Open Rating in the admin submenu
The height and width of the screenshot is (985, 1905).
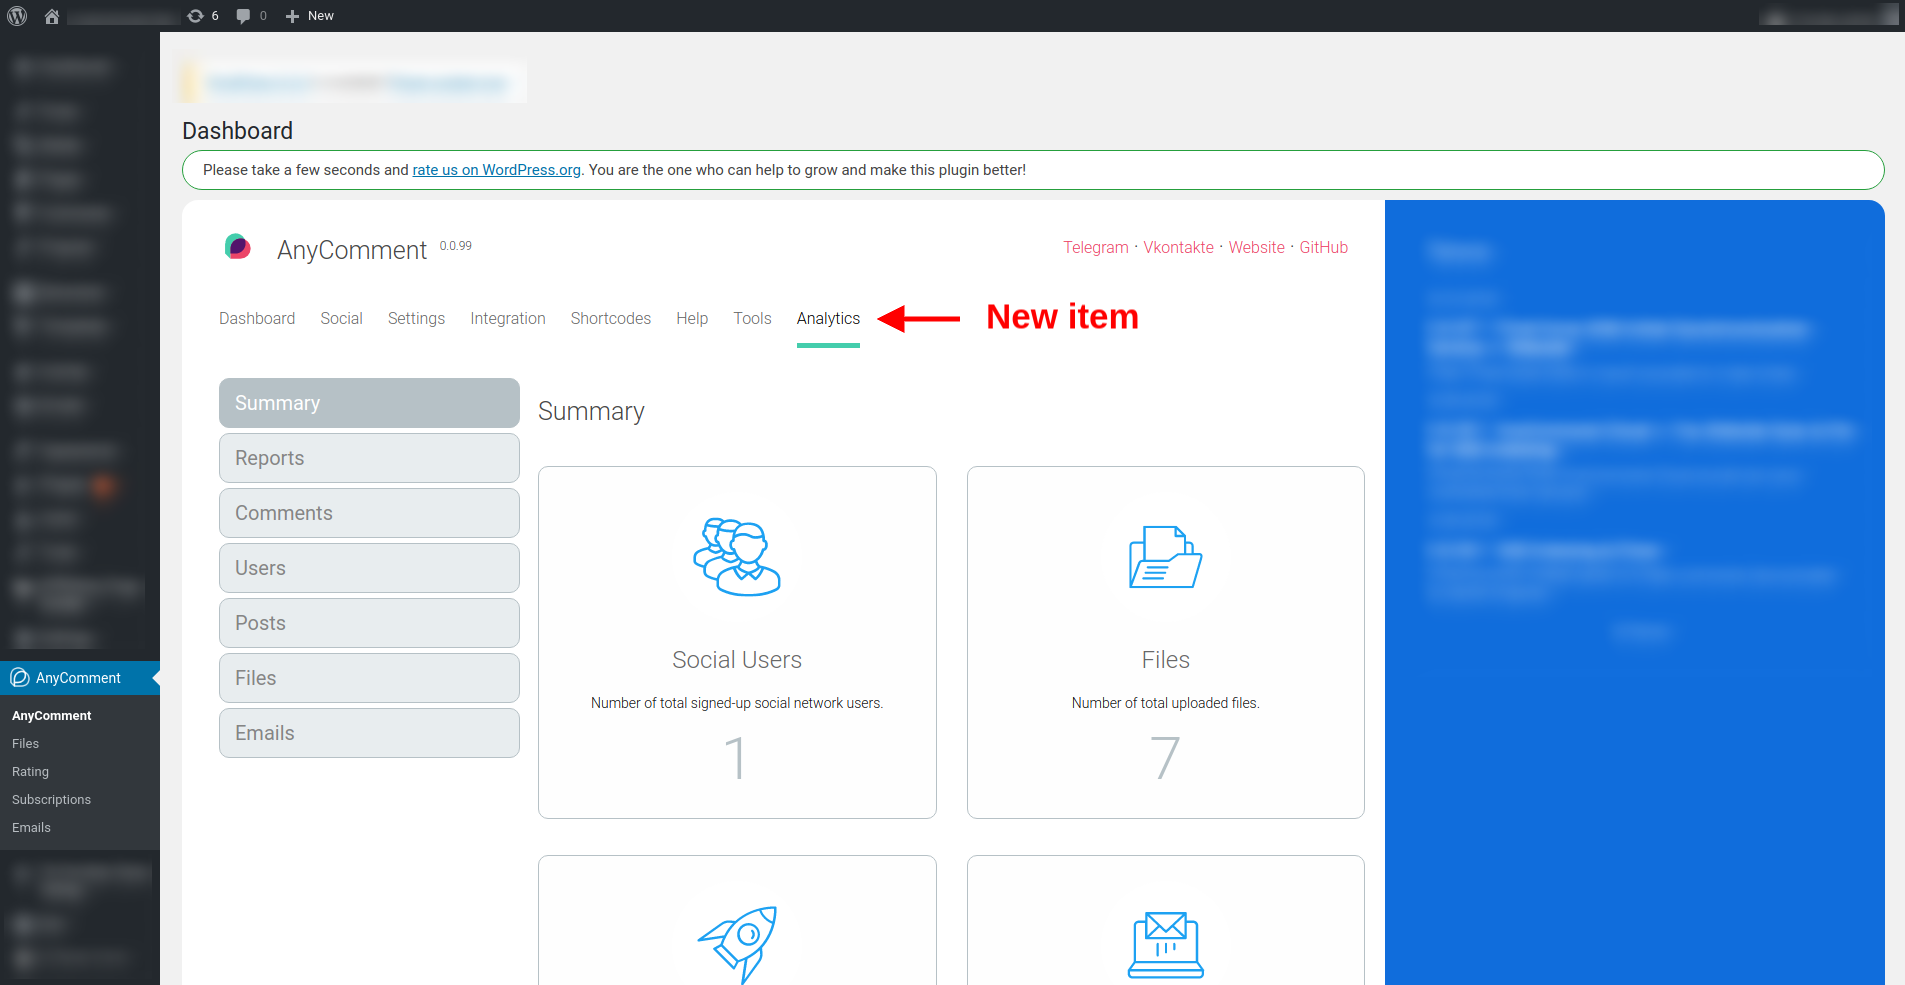[30, 772]
